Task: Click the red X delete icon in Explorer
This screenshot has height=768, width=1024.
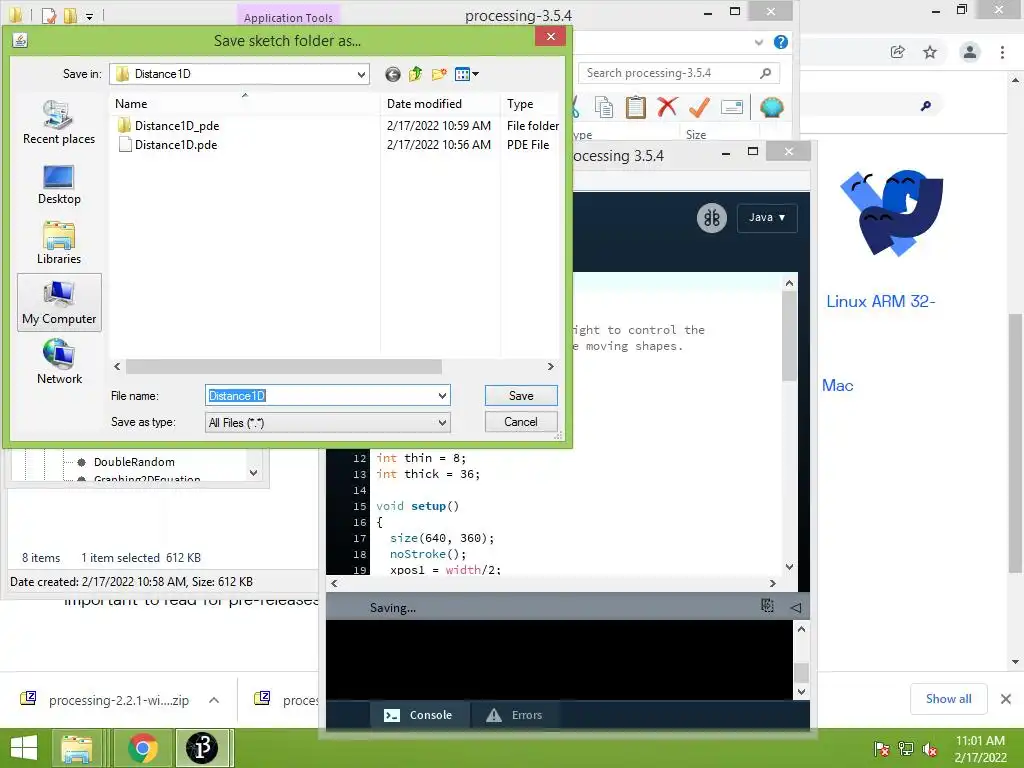Action: (667, 107)
